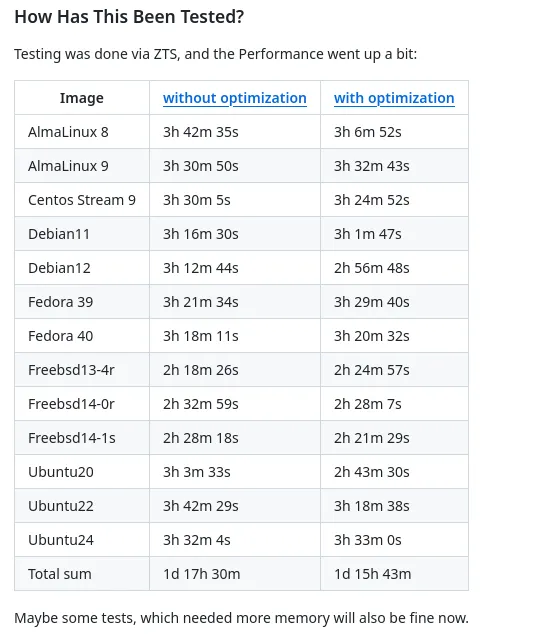Click the Total sum 1d 15h 43m value
The image size is (557, 634).
(x=372, y=574)
